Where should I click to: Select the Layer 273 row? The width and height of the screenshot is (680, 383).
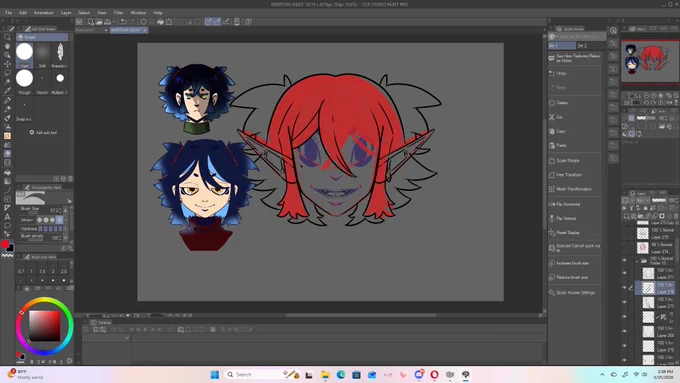point(655,302)
